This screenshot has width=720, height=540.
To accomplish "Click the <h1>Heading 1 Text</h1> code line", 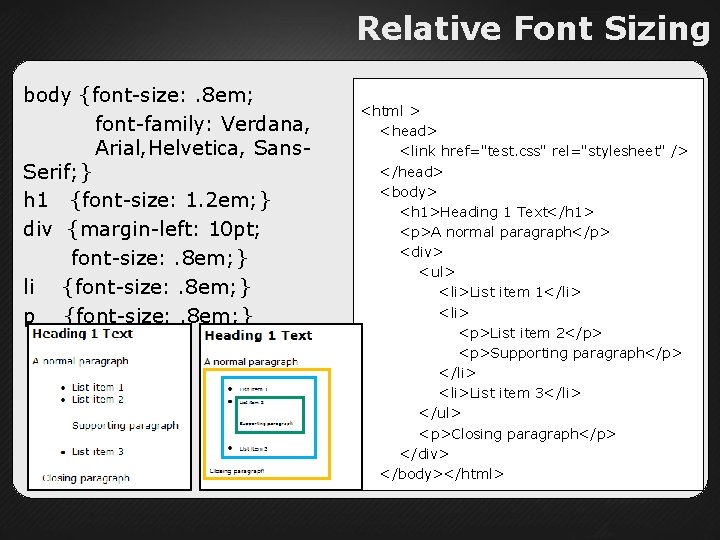I will point(497,212).
